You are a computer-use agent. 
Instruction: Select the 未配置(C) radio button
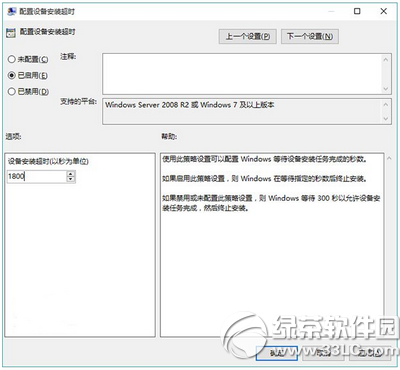pyautogui.click(x=28, y=59)
